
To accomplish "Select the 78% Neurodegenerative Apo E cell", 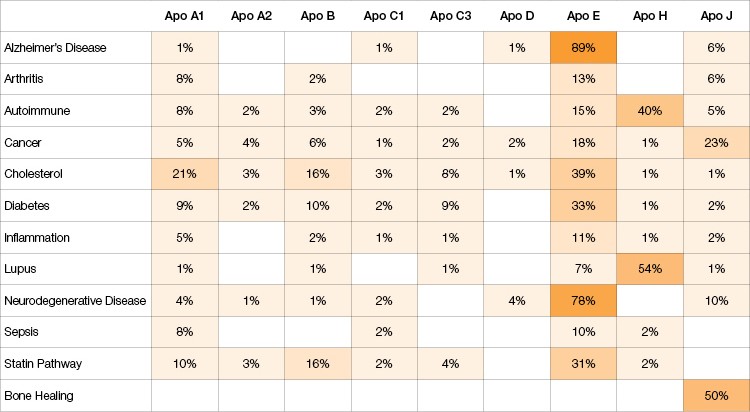I will click(584, 301).
